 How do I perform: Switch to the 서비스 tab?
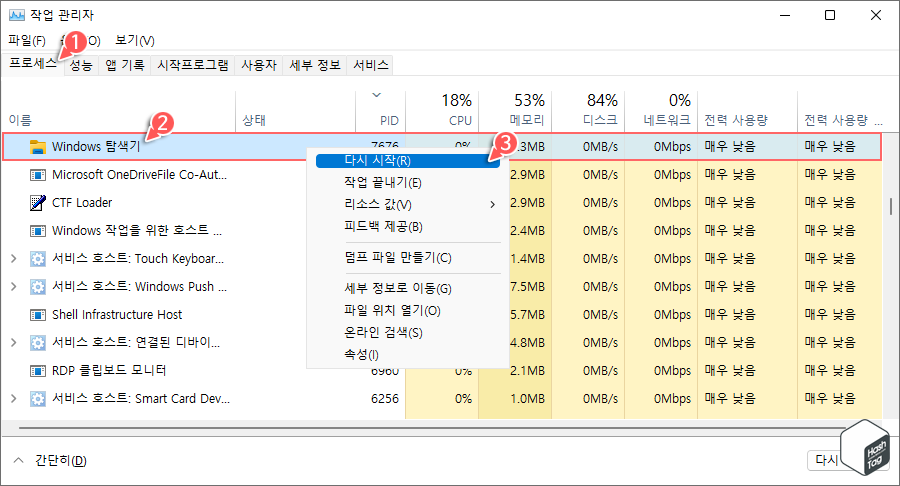click(x=371, y=65)
